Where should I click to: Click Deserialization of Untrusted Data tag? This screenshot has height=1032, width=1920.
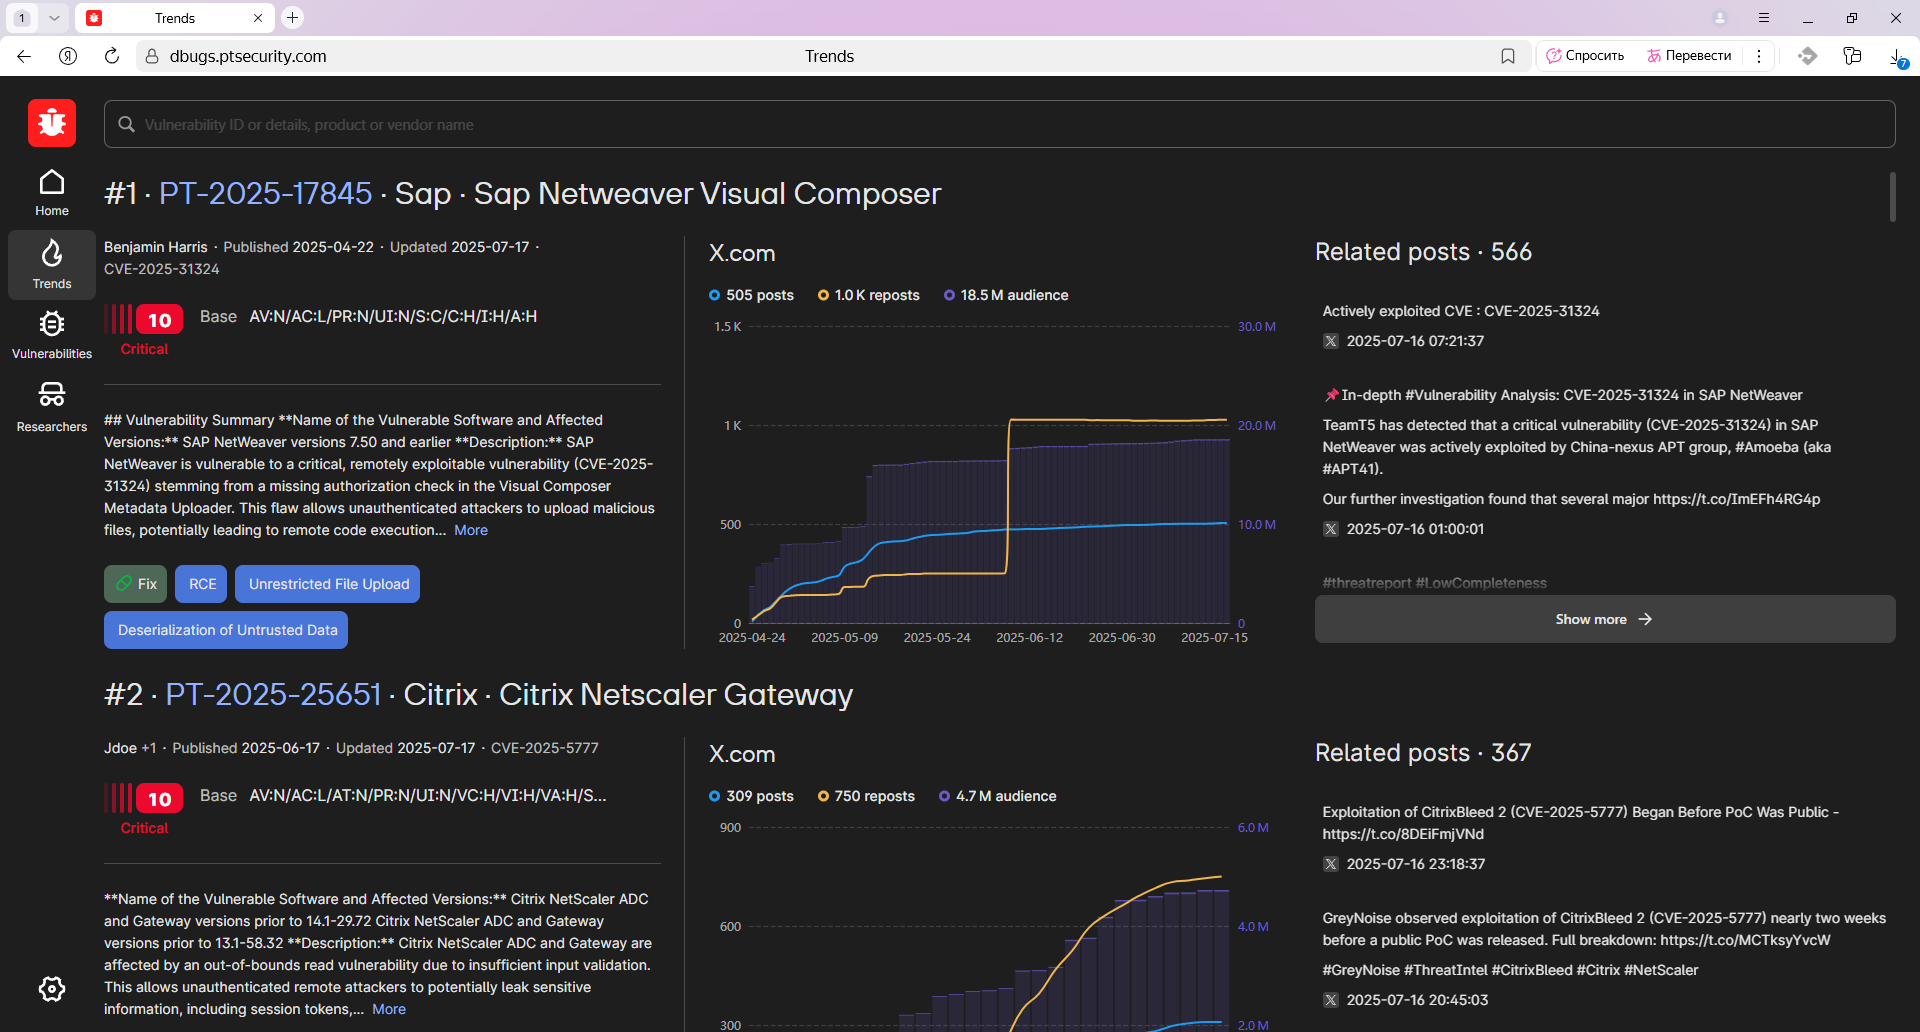[x=226, y=630]
